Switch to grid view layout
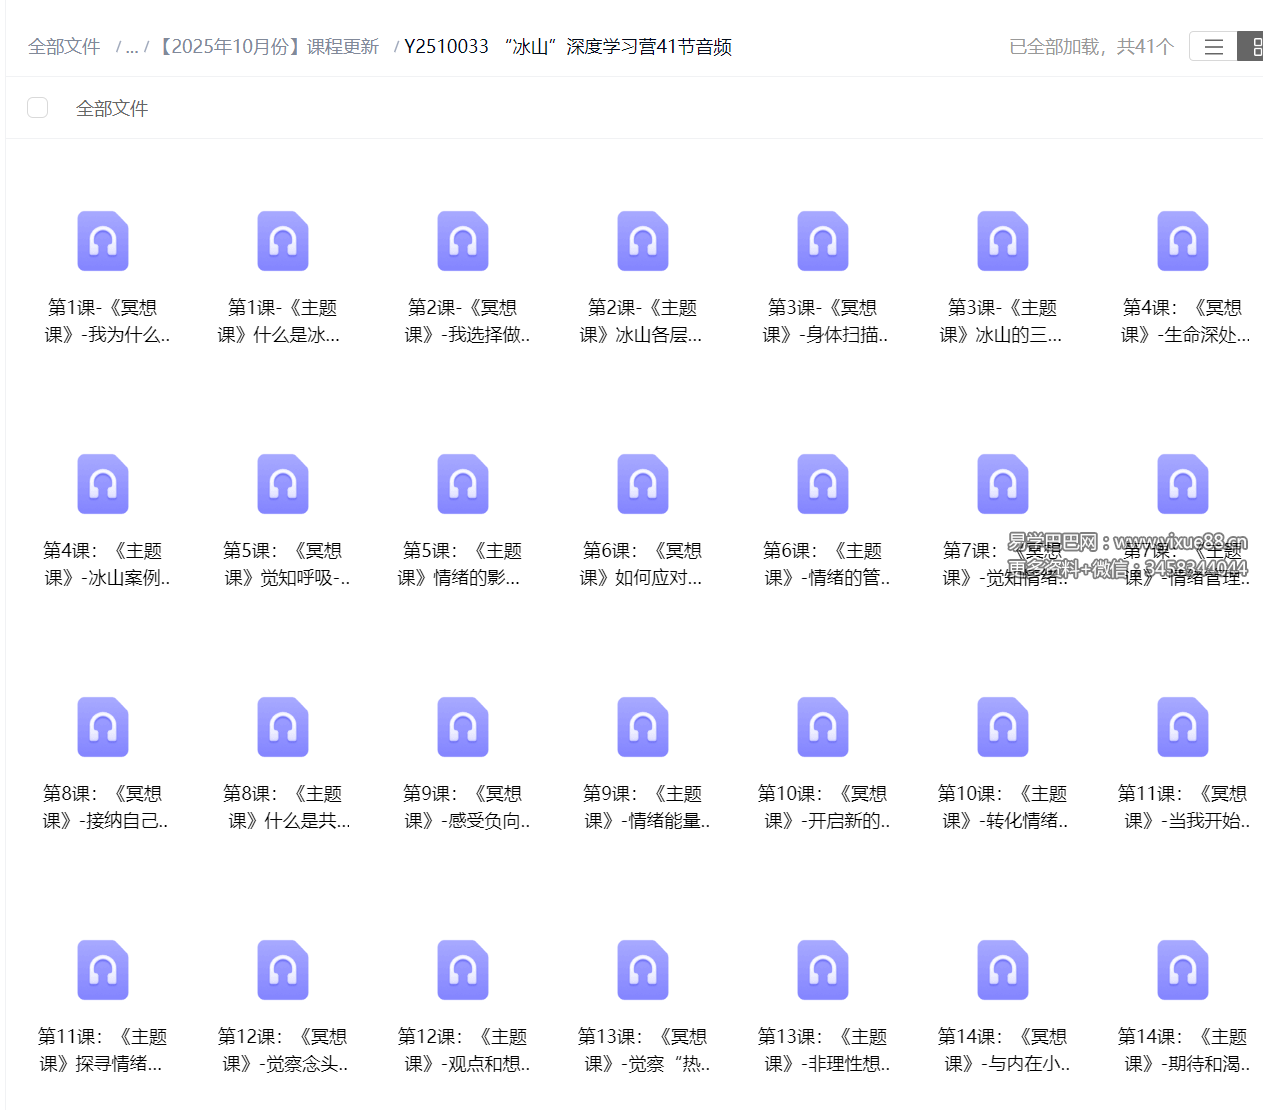Image resolution: width=1263 pixels, height=1110 pixels. (1253, 47)
